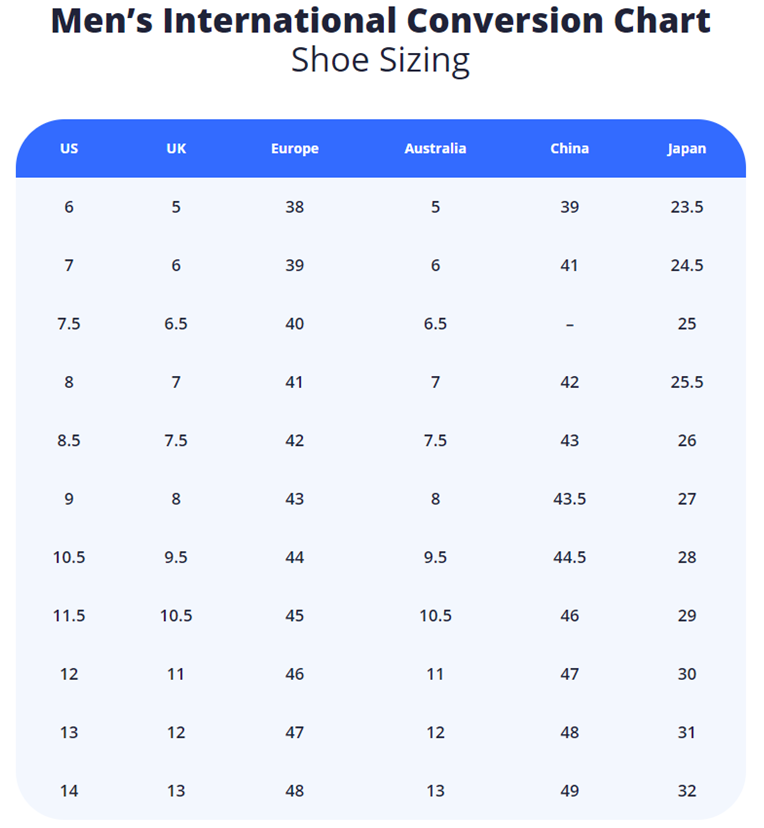Screen dimensions: 764x828
Task: Click the UK column header
Action: 176,148
